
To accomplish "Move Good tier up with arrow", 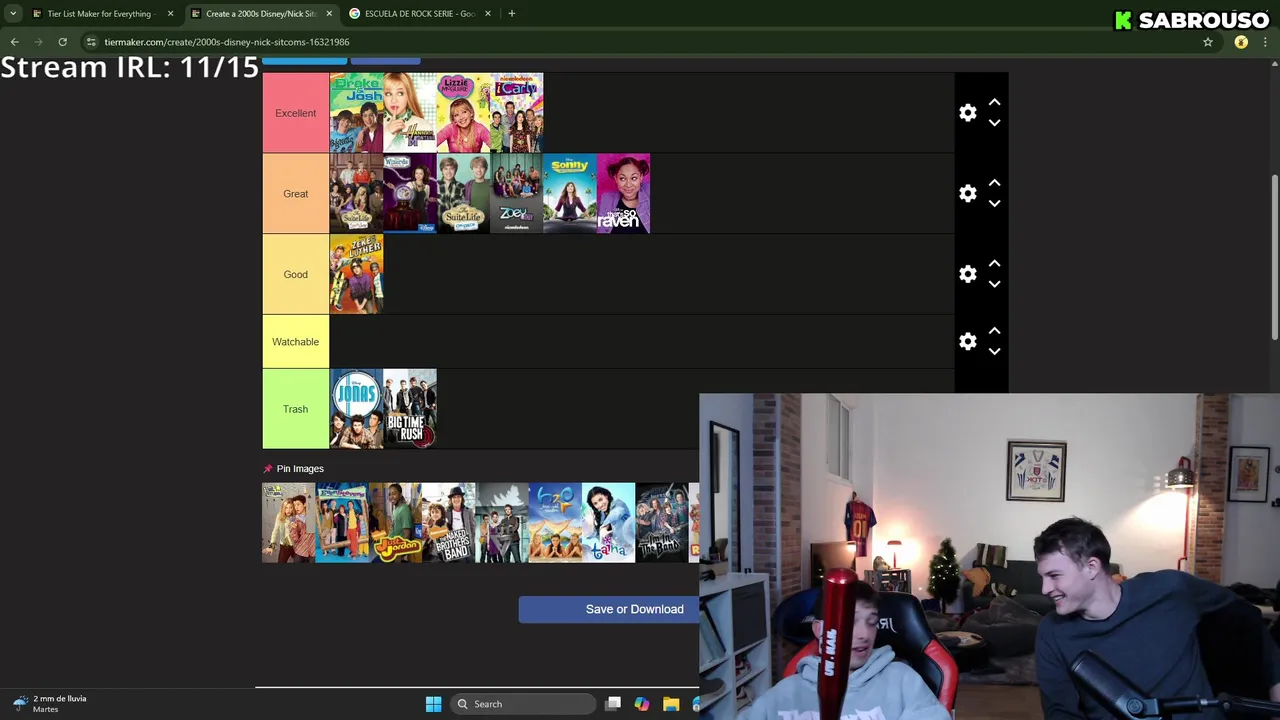I will click(x=994, y=263).
